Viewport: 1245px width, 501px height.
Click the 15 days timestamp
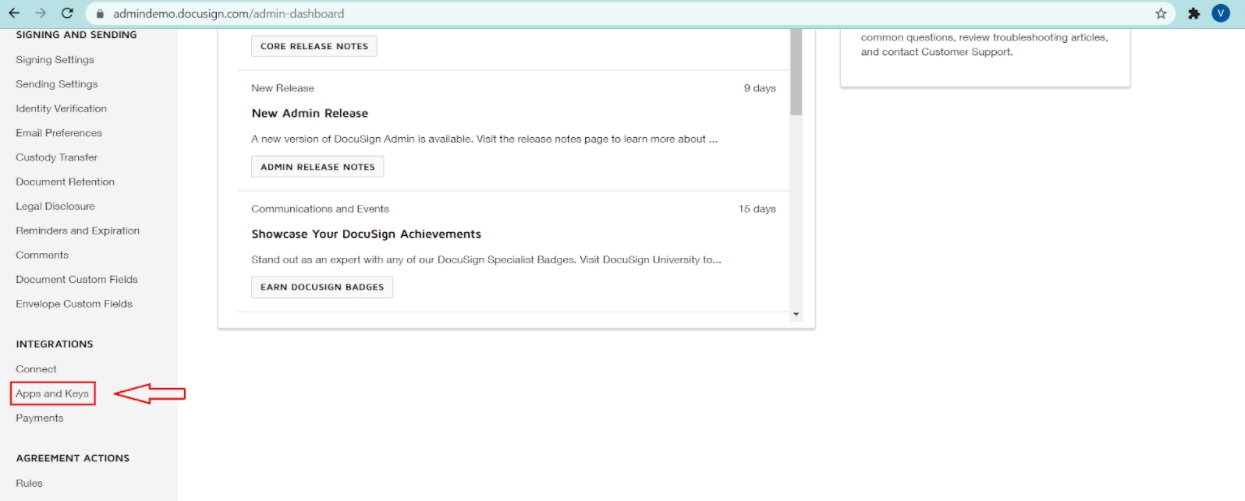(x=757, y=209)
